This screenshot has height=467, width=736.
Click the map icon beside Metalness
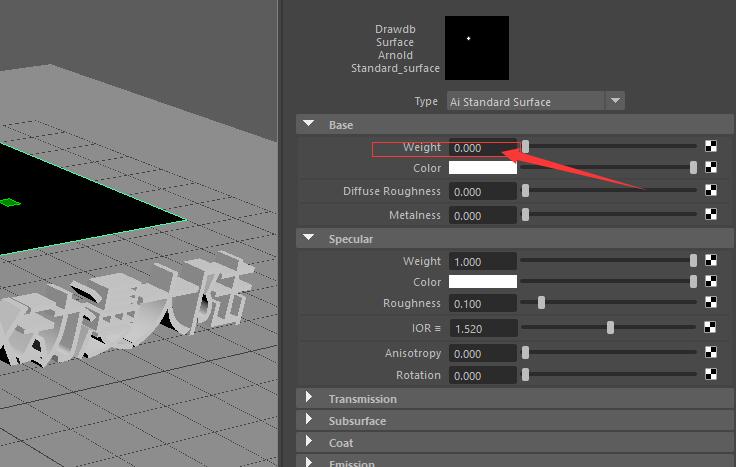click(711, 214)
